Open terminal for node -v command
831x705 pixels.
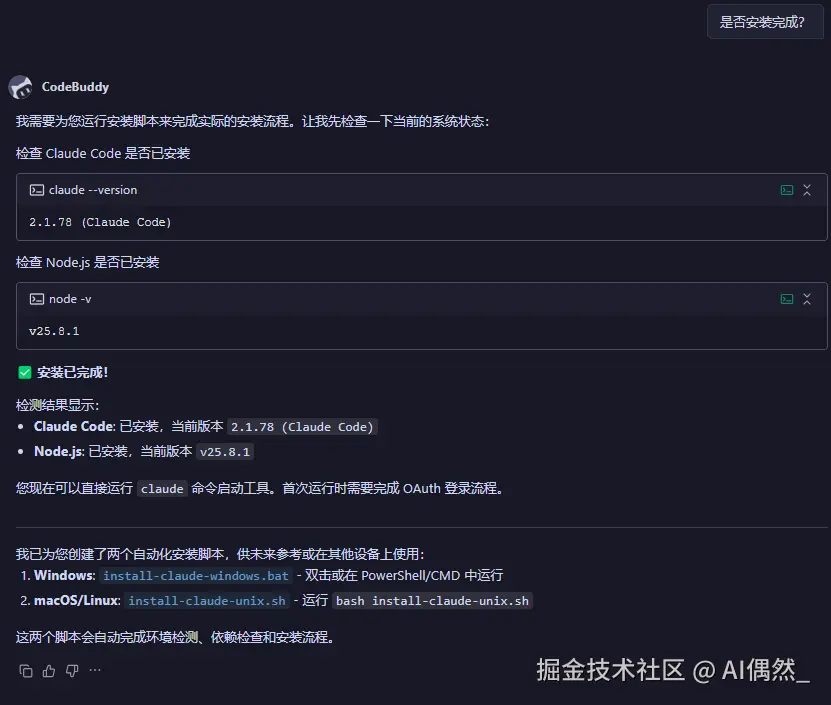coord(787,299)
